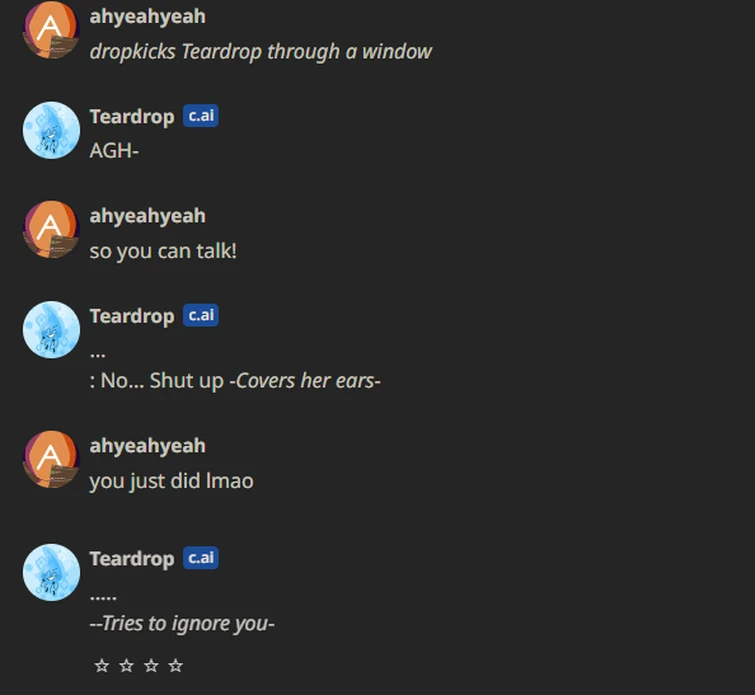Click ahyeahyeah avatar beside 'you just did lmao'
Screen dimensions: 755x695
(x=51, y=459)
